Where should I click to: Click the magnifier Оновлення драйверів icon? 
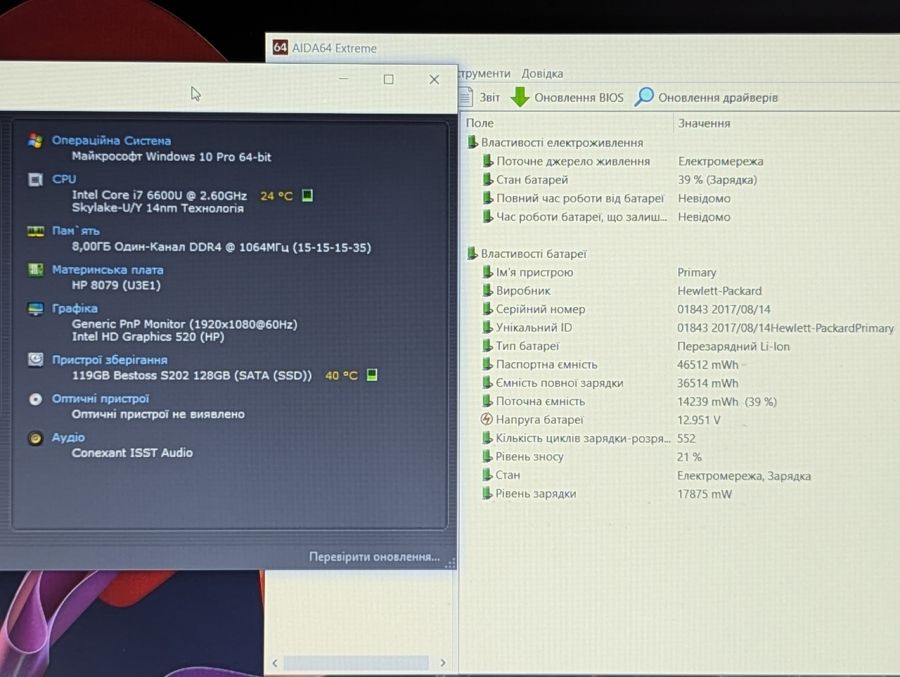coord(644,96)
